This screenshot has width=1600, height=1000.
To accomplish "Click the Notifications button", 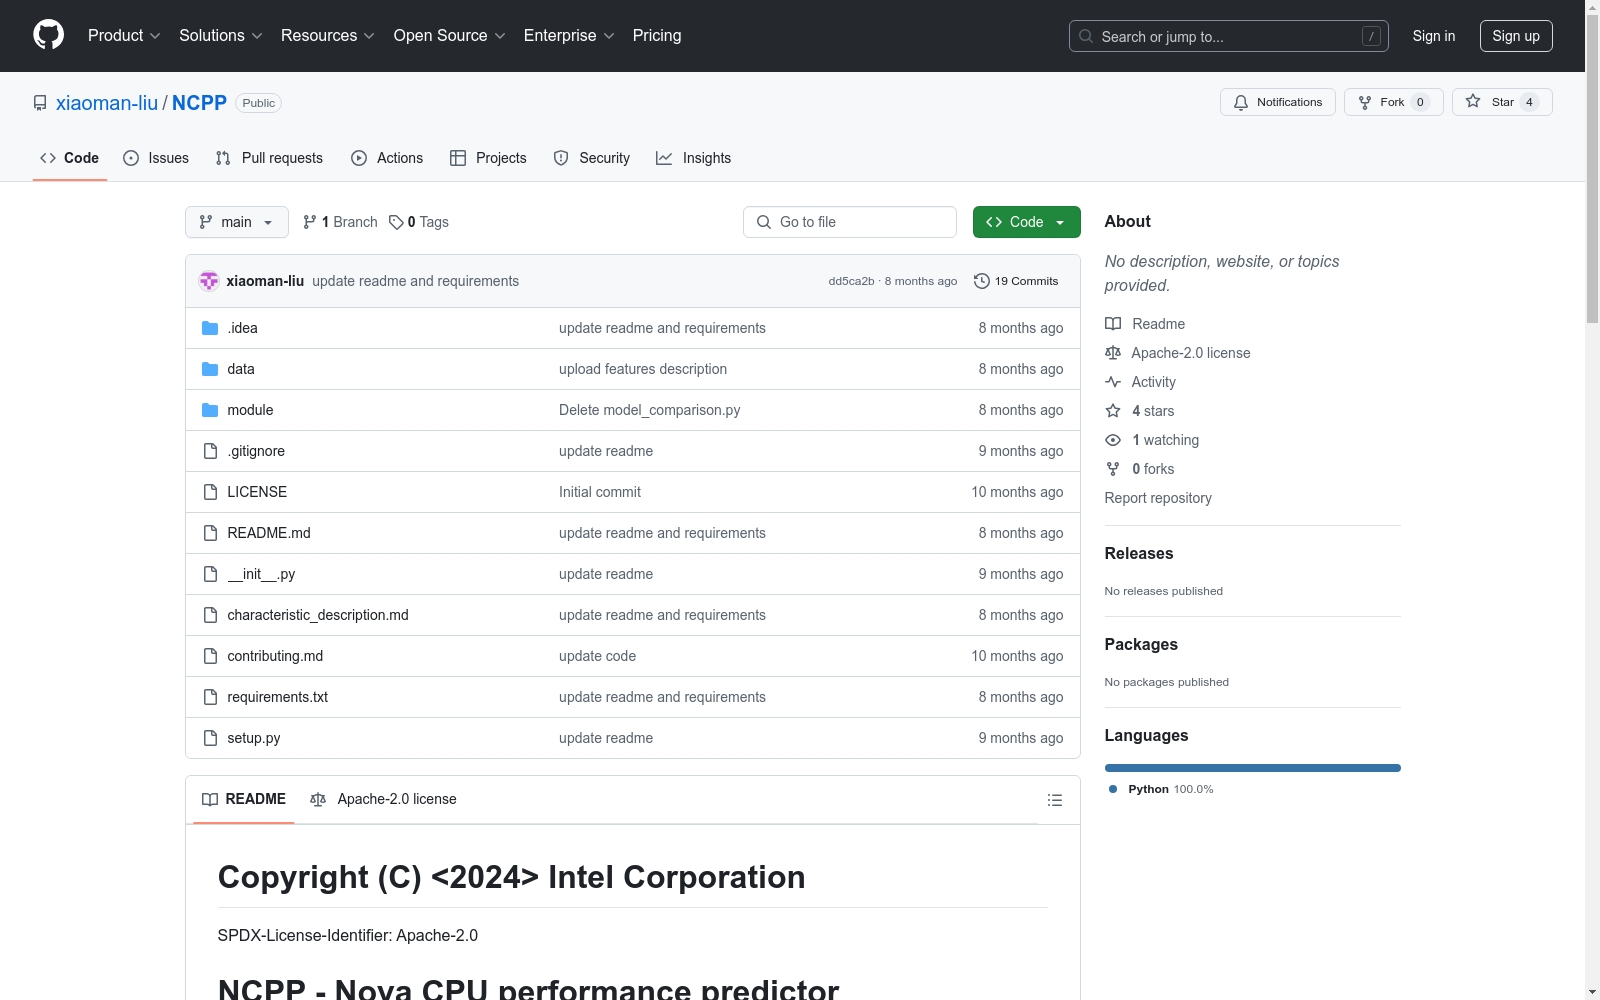I will pyautogui.click(x=1278, y=102).
